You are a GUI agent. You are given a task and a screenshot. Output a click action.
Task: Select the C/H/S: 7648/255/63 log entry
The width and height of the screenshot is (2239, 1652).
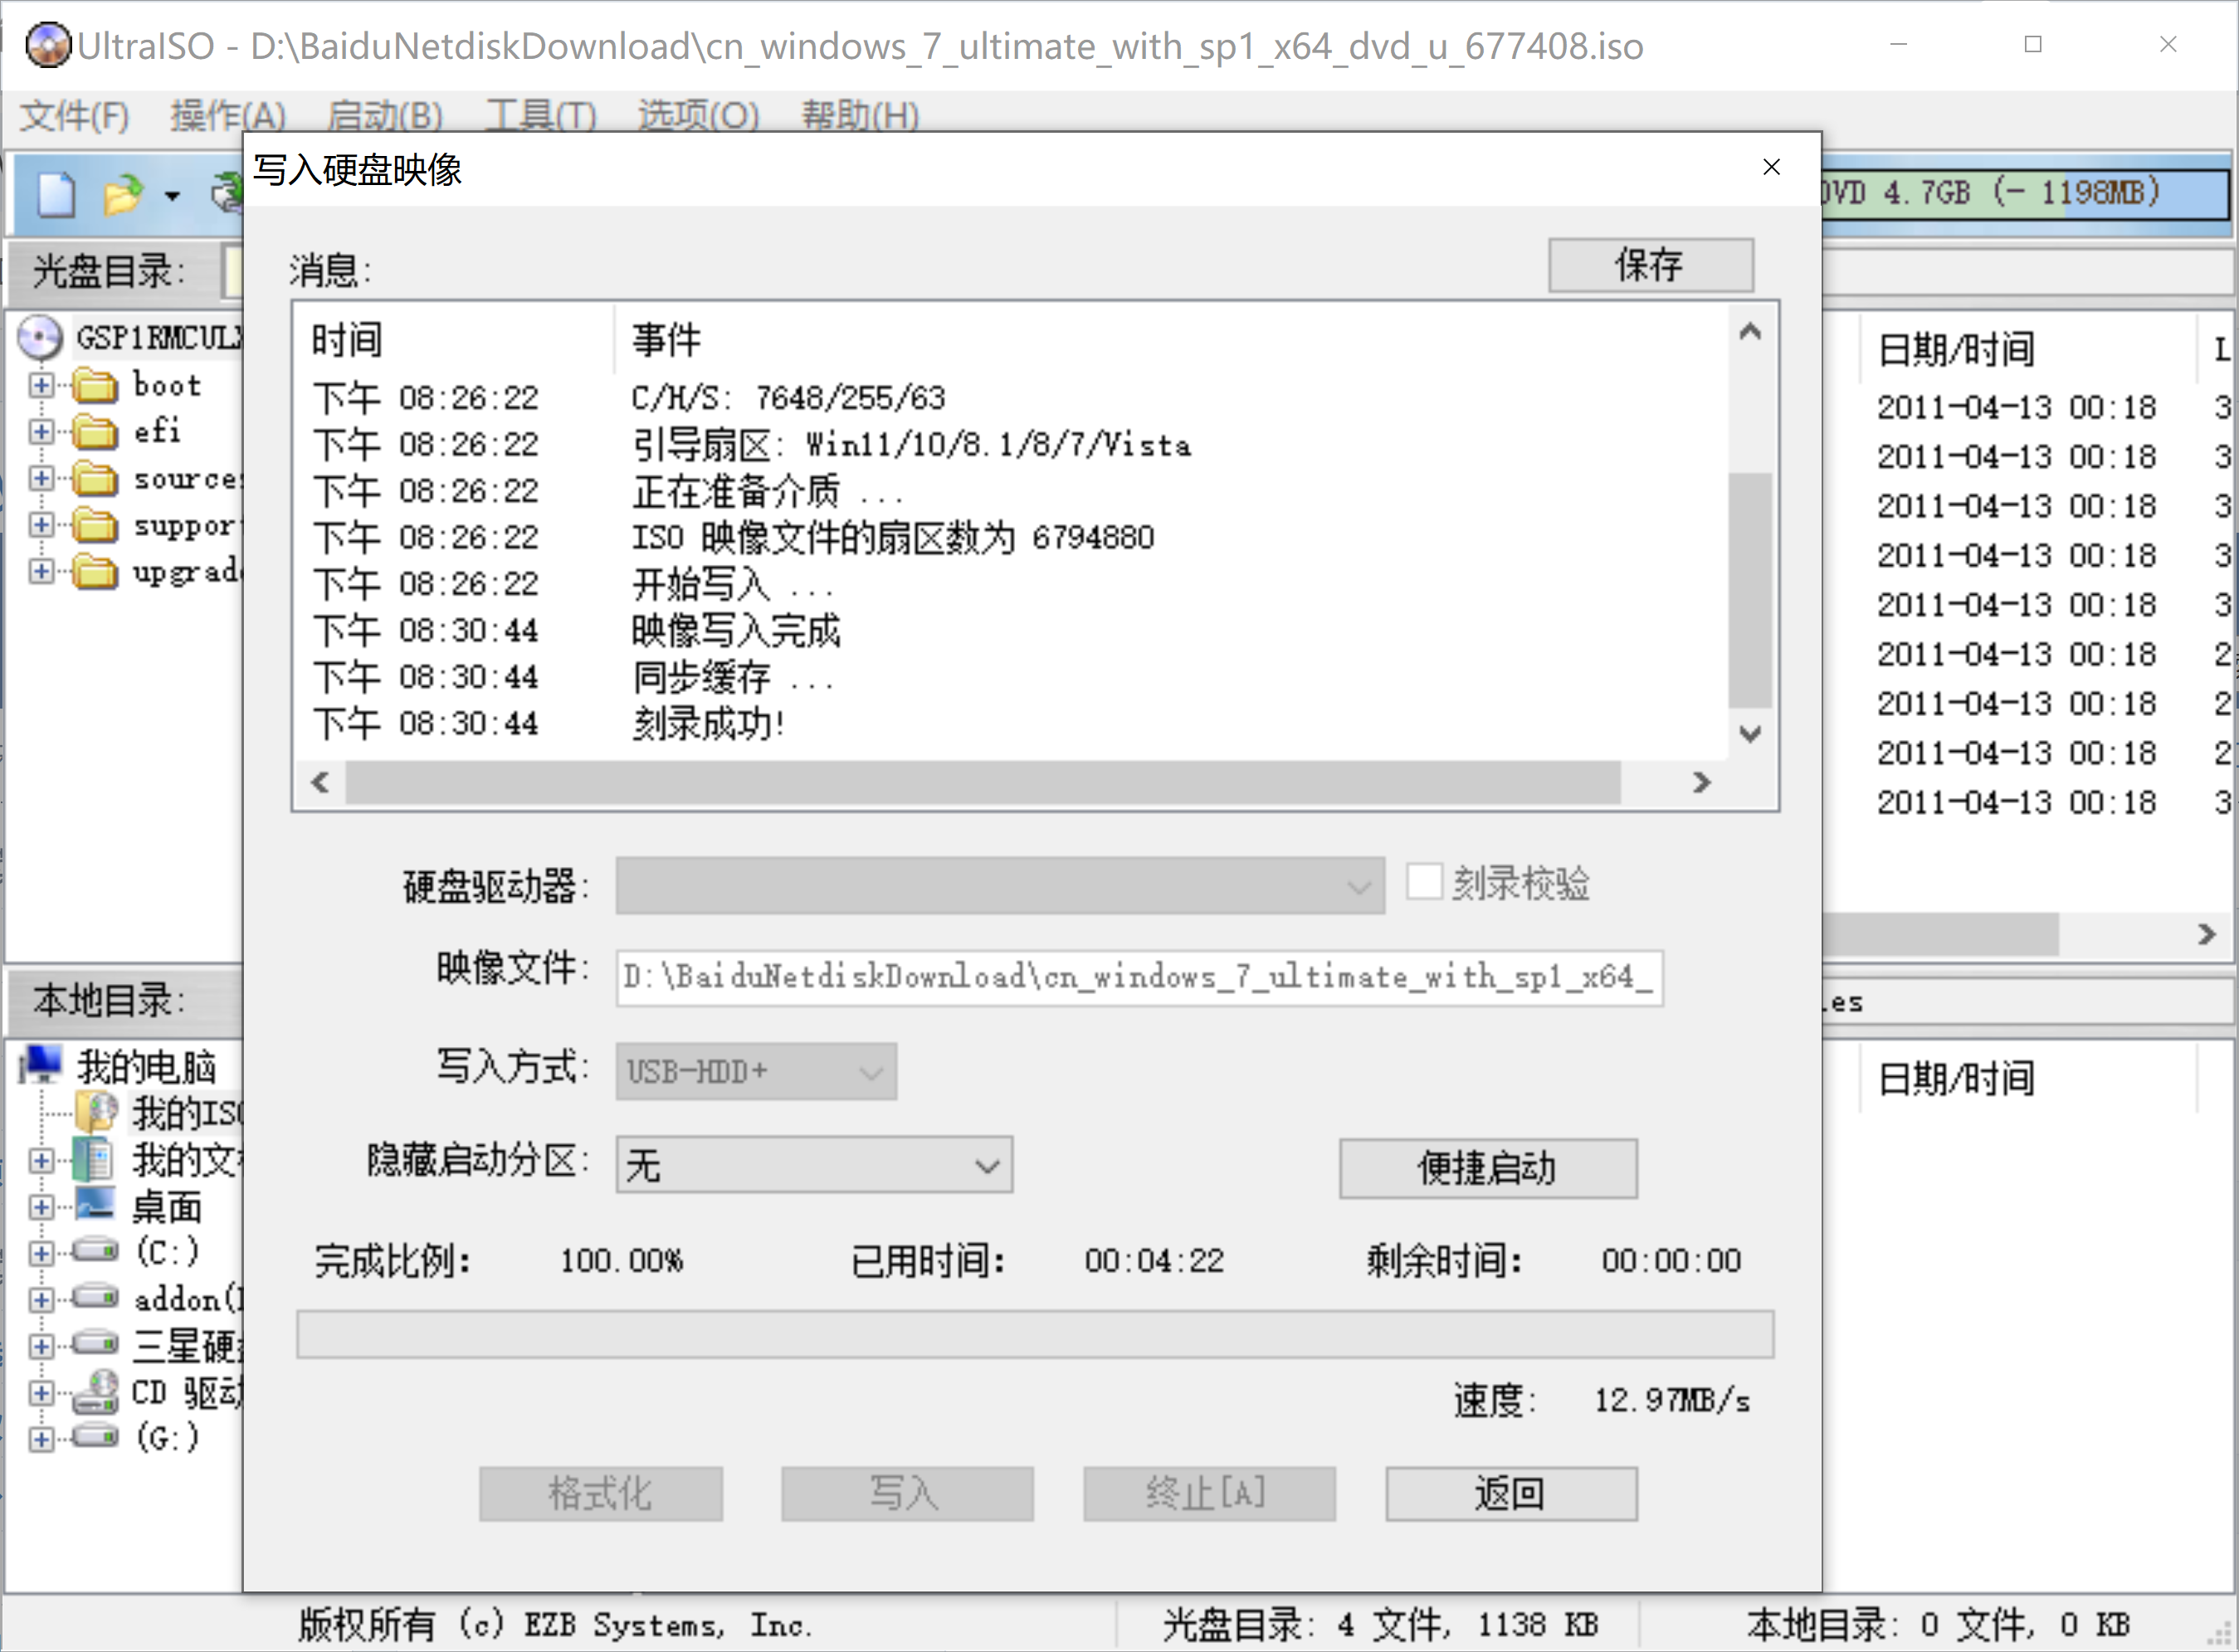(788, 397)
